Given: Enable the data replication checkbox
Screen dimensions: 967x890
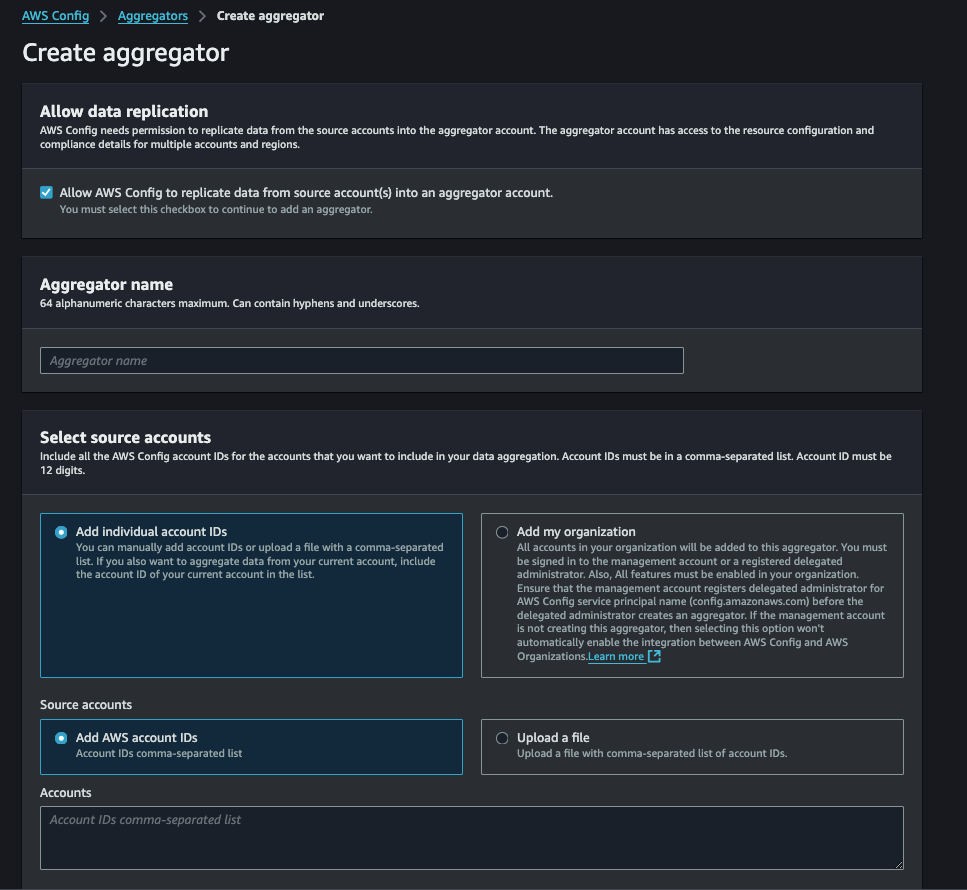Looking at the screenshot, I should point(46,193).
